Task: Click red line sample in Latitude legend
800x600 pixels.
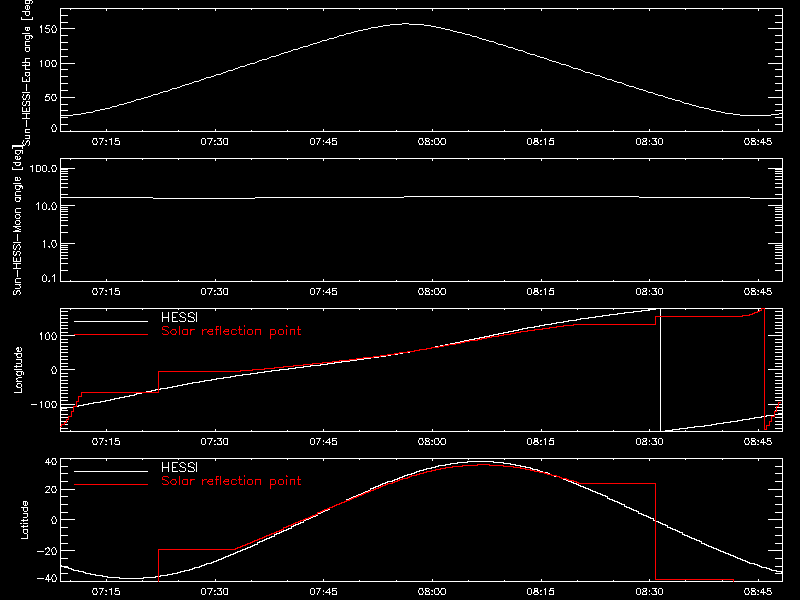Action: tap(111, 485)
